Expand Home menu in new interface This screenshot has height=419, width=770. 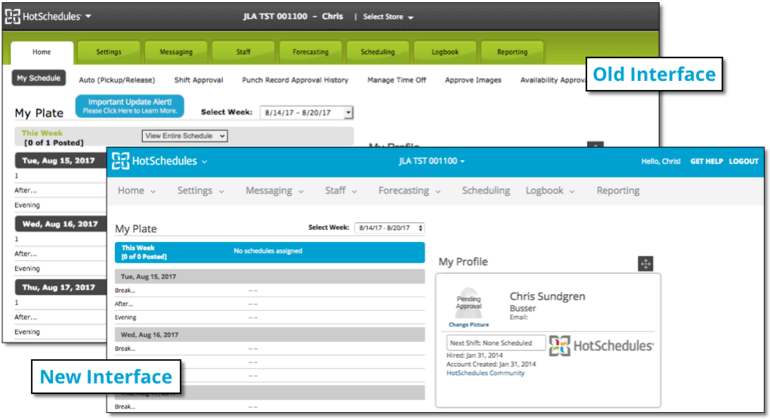click(137, 191)
